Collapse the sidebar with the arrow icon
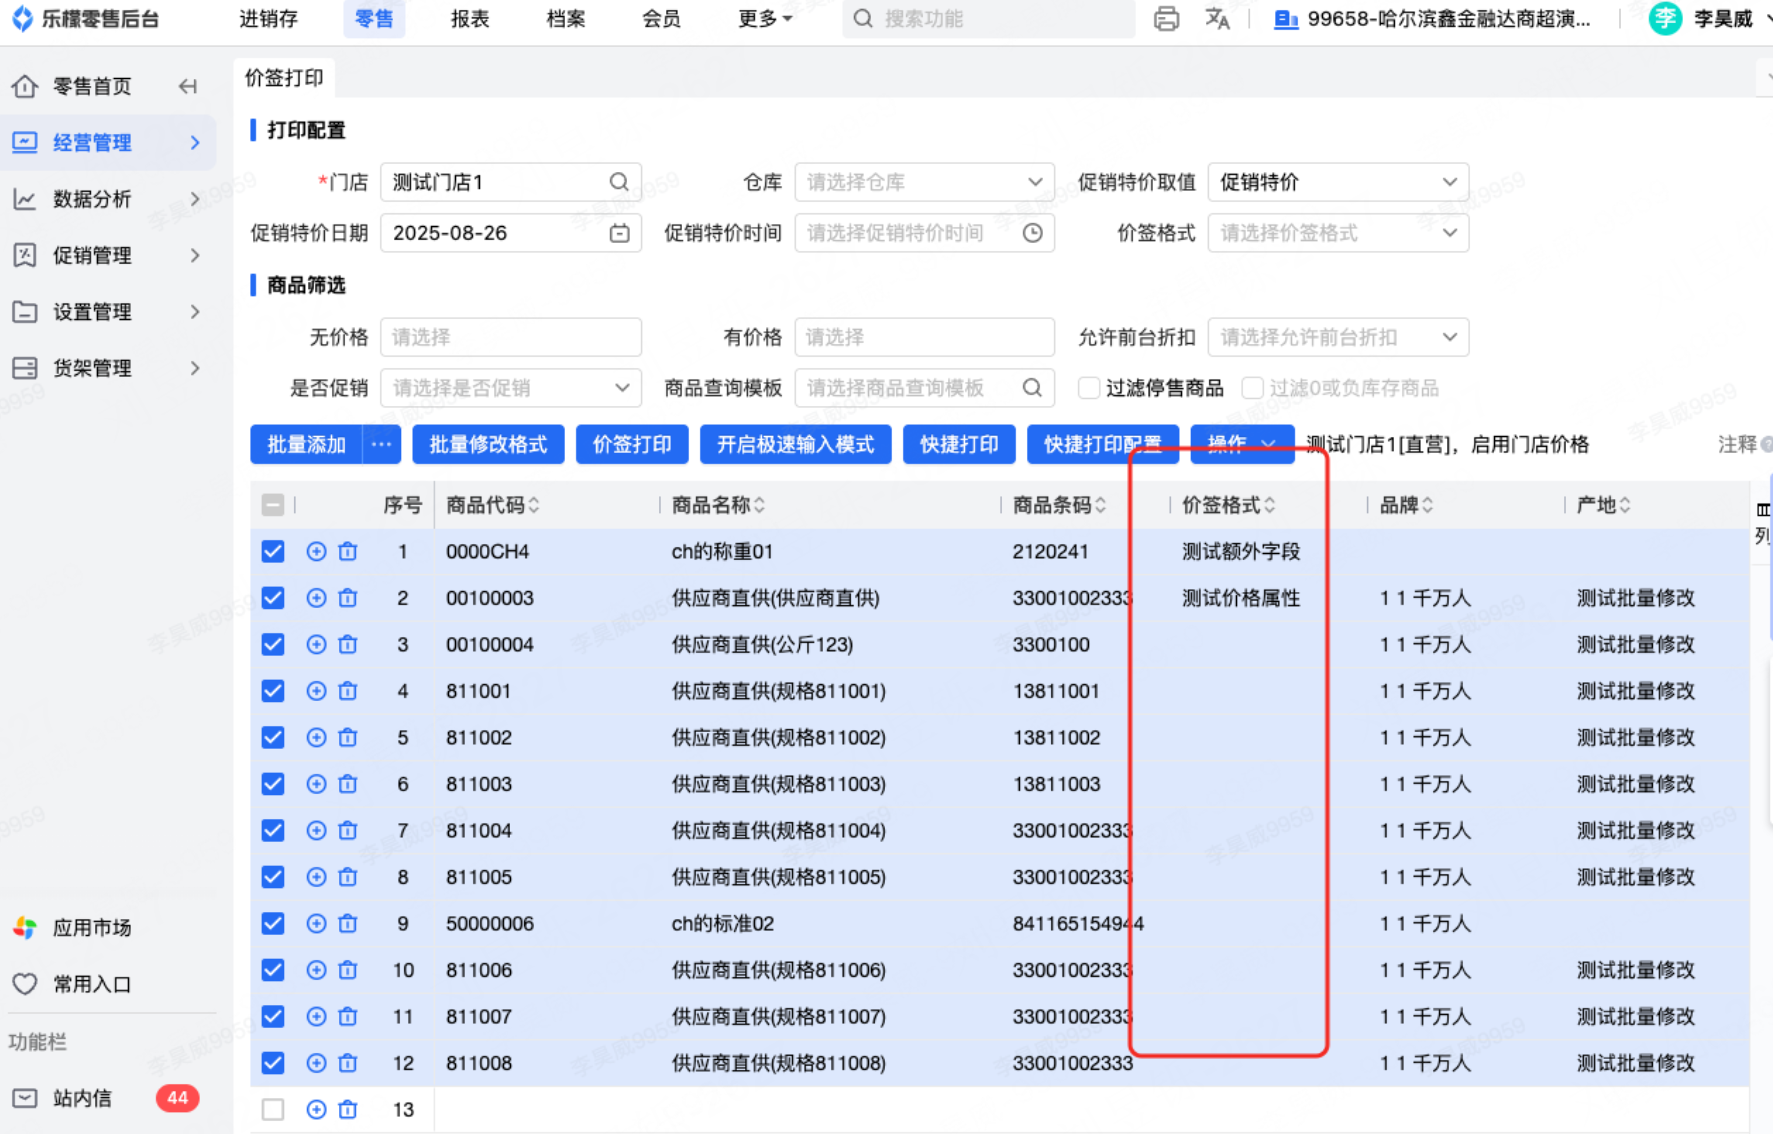Viewport: 1773px width, 1134px height. 188,86
